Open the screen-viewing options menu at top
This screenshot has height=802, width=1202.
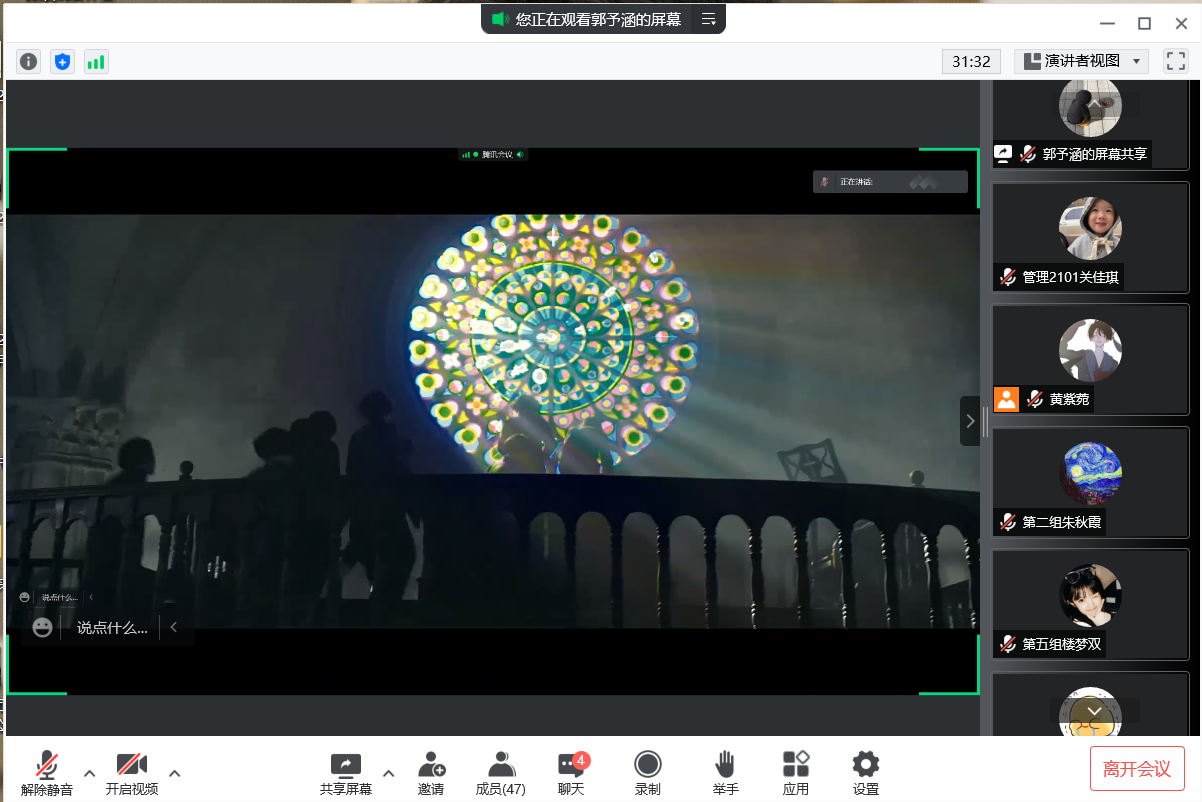(x=708, y=19)
